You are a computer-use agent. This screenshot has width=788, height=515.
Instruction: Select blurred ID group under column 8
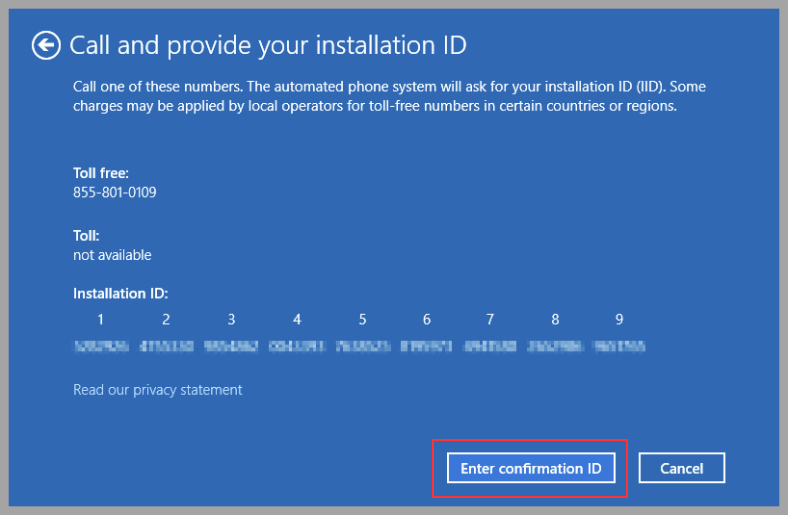(555, 347)
